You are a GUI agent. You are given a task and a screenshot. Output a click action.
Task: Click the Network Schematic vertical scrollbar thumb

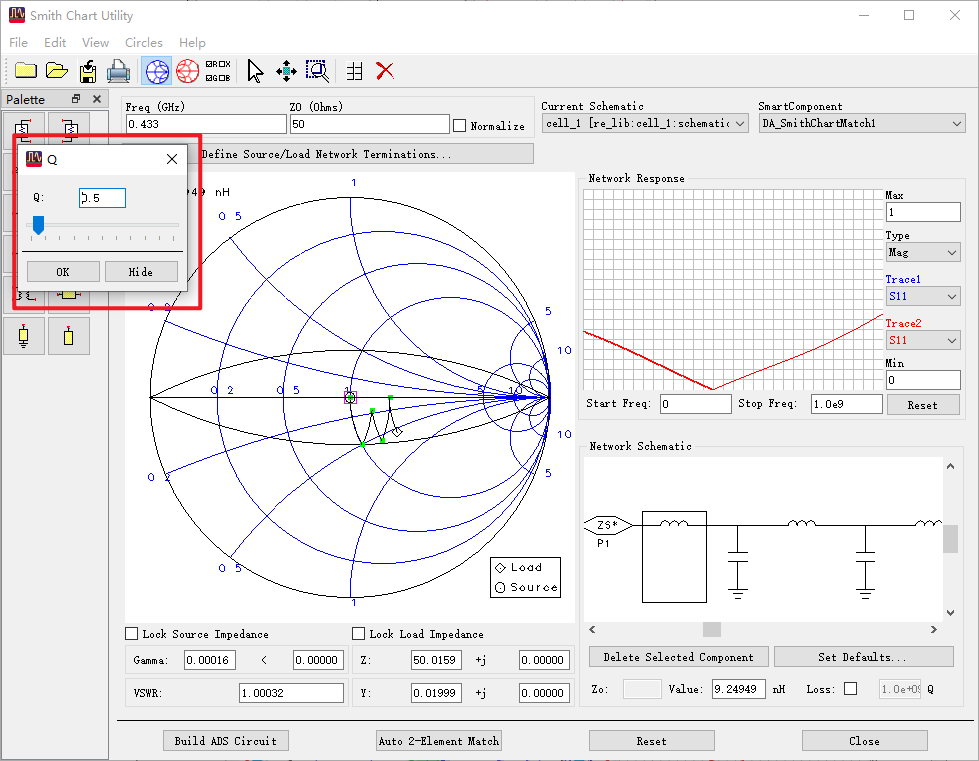point(950,539)
